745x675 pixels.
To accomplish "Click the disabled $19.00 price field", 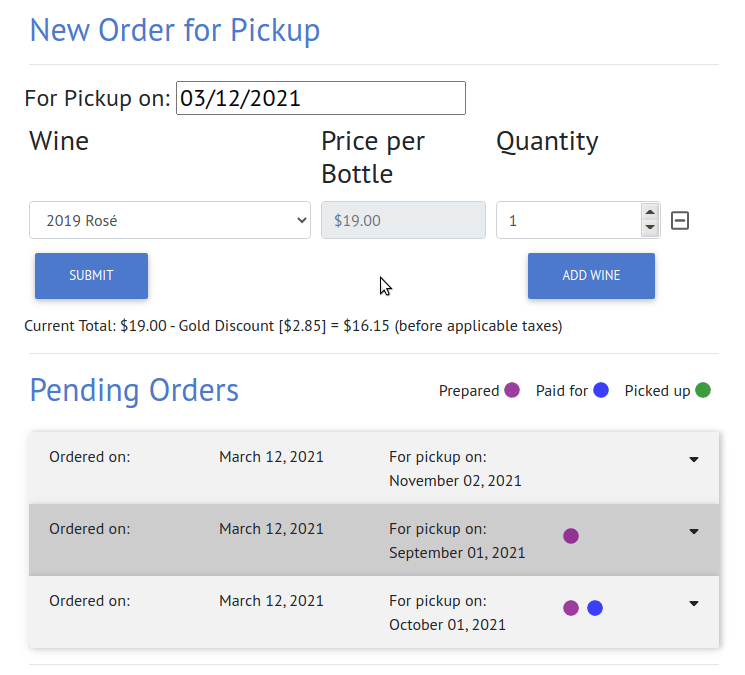I will point(403,220).
